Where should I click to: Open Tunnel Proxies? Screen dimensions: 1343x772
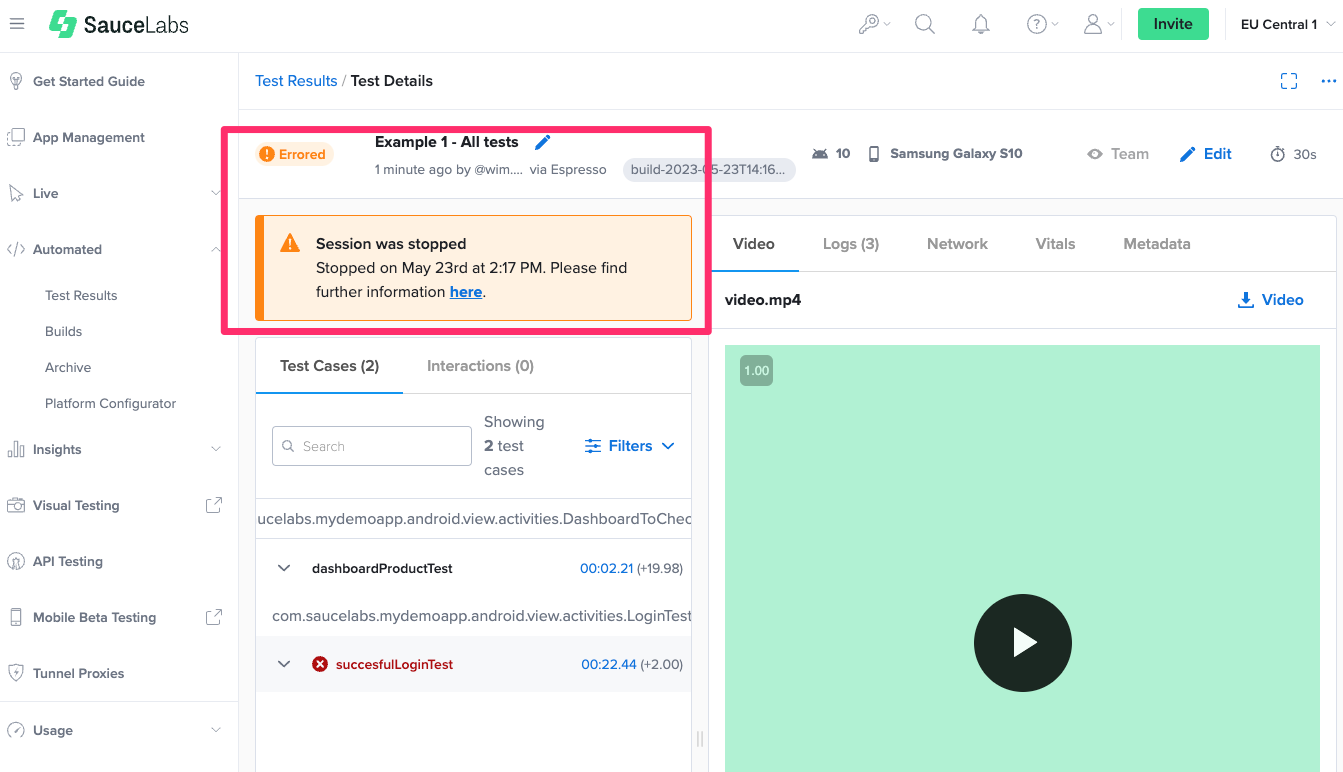coord(79,673)
